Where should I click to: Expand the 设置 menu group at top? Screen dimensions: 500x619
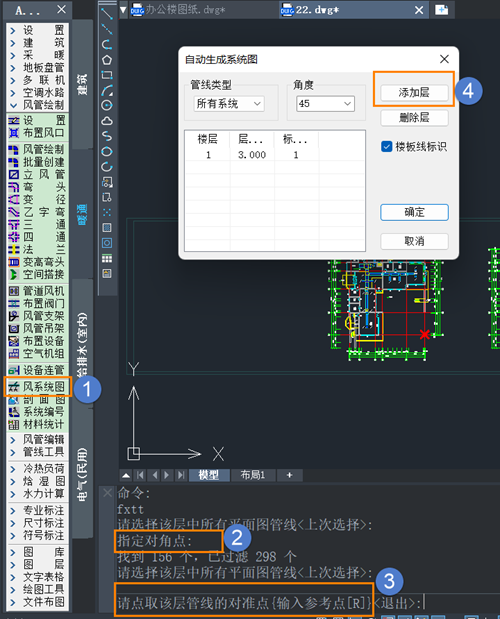tap(38, 30)
